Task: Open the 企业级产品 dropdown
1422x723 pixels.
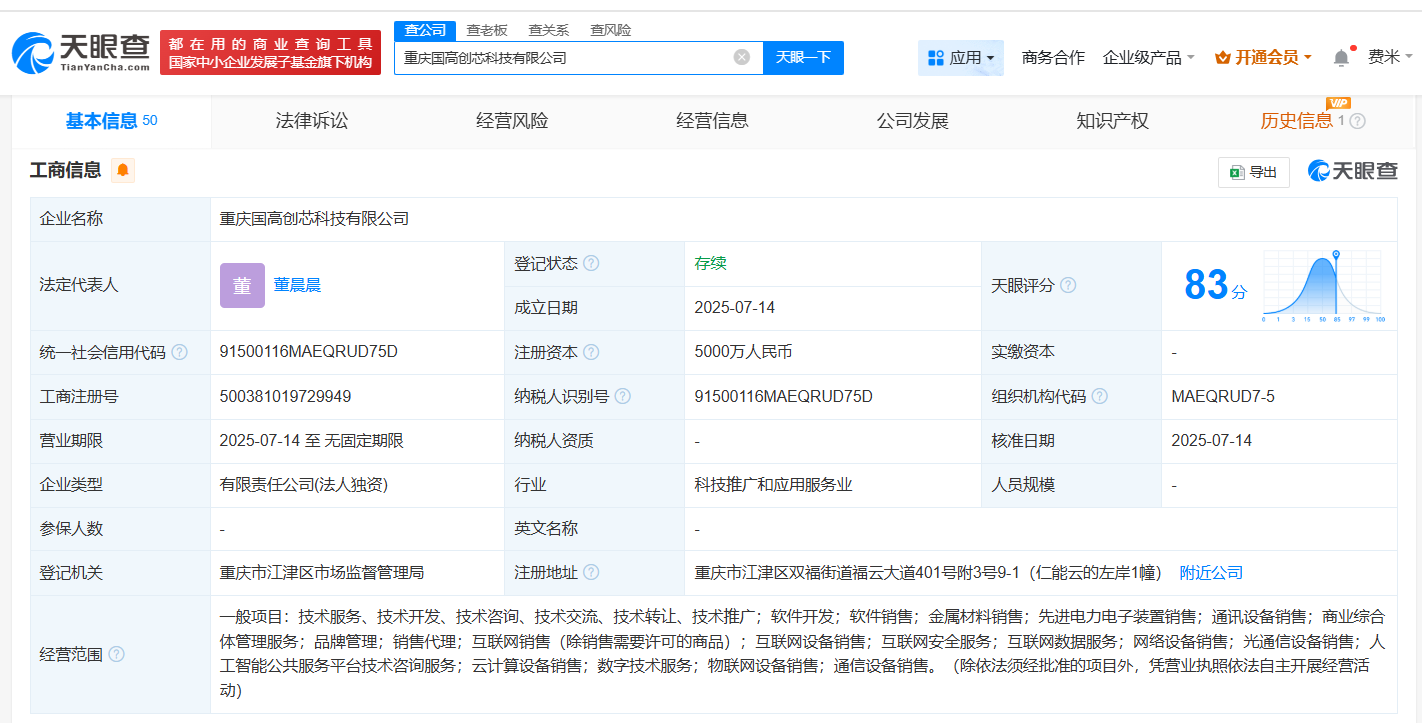Action: (x=1148, y=57)
